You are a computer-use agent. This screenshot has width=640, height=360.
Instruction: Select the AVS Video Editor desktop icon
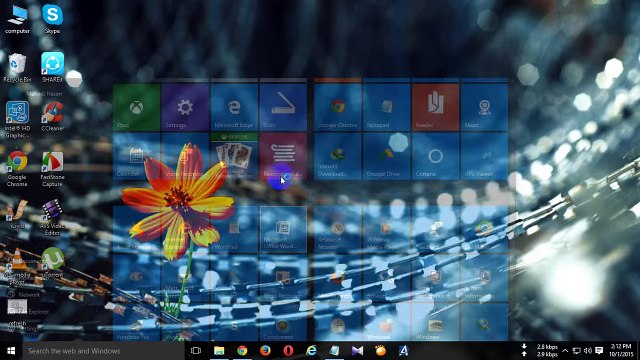[52, 218]
